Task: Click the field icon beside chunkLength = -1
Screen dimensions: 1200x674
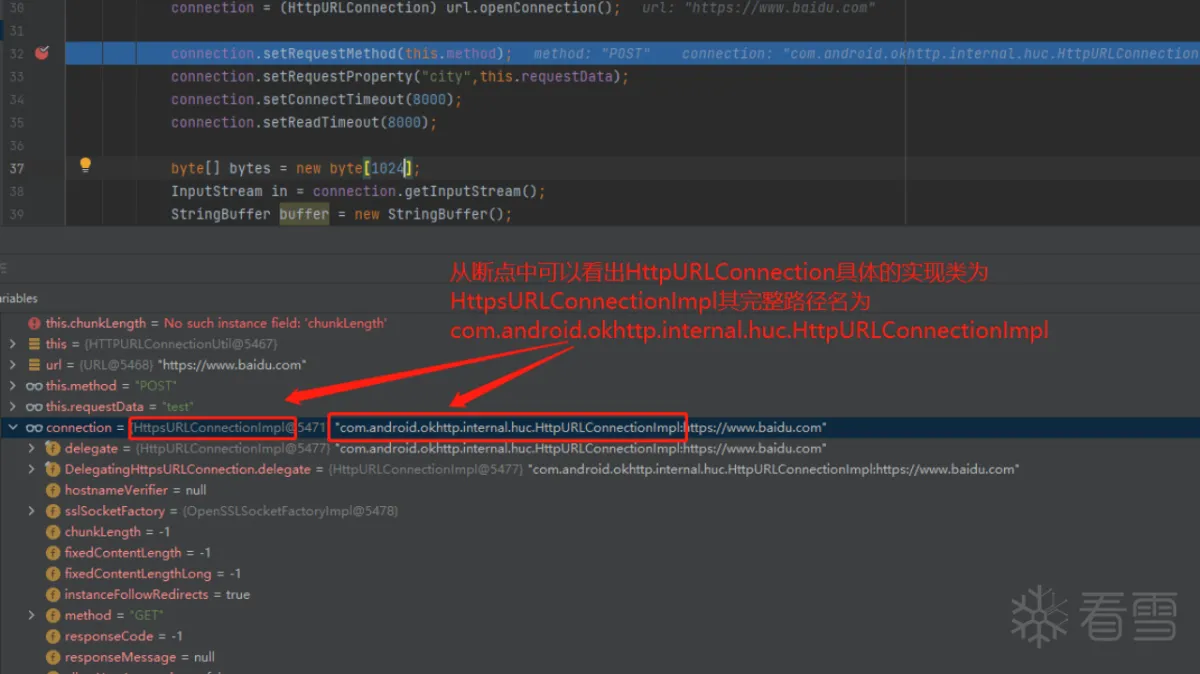Action: [53, 532]
